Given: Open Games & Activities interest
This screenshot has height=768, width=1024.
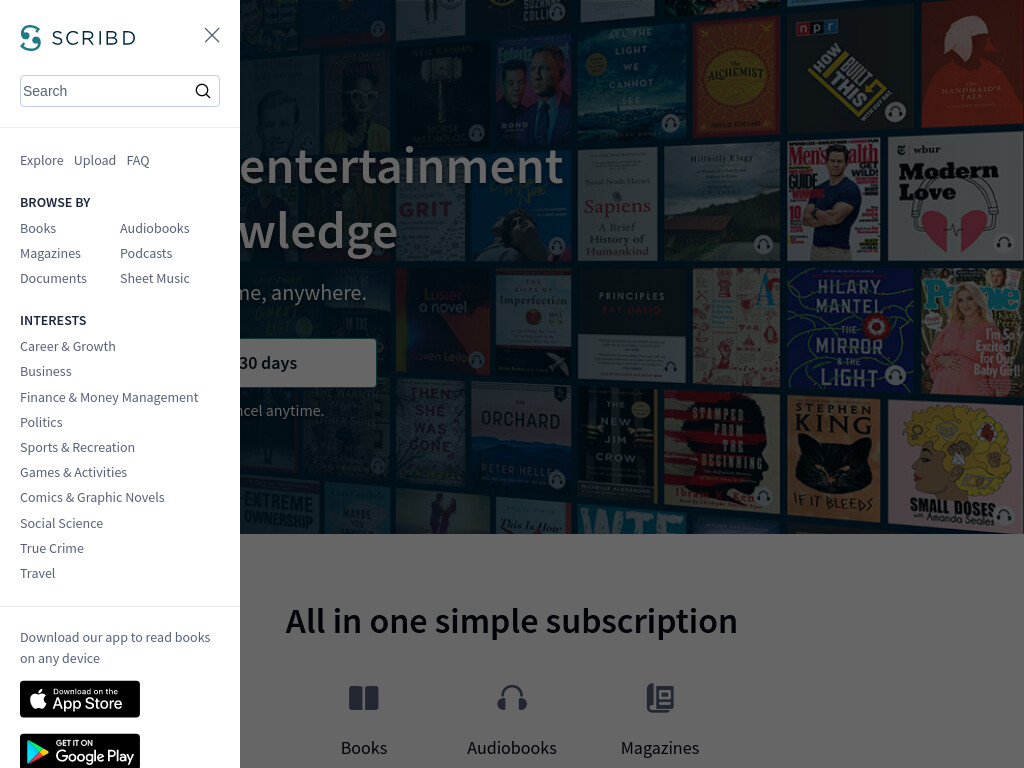Looking at the screenshot, I should coord(74,472).
